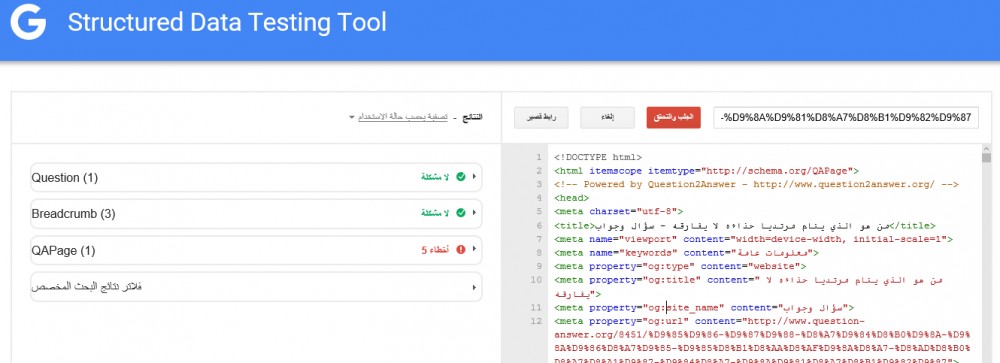Click line number 12 in code gutter

pyautogui.click(x=536, y=321)
